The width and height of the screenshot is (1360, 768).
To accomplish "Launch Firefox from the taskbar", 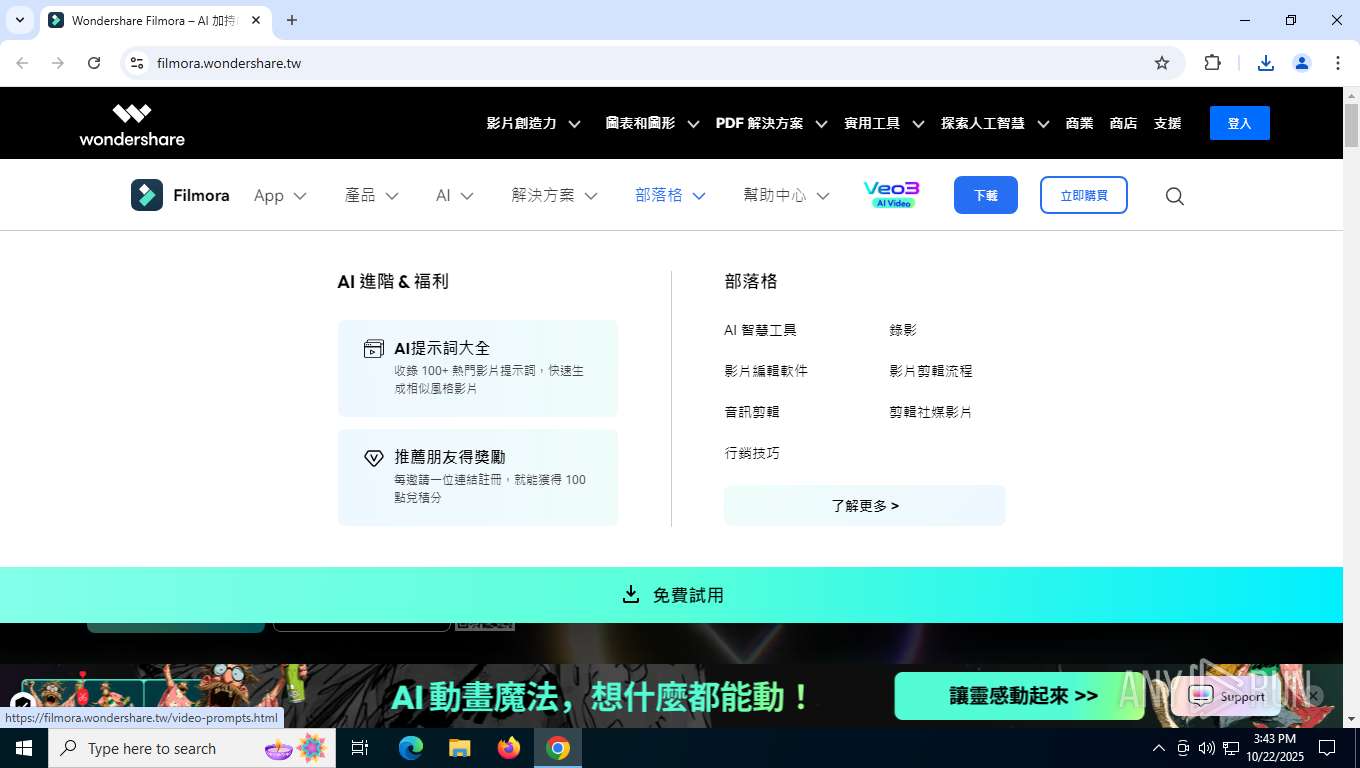I will (x=509, y=748).
